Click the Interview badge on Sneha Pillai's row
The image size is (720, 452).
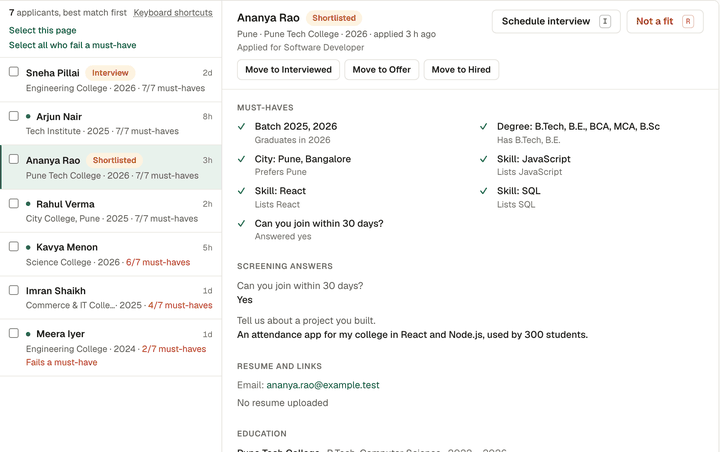pyautogui.click(x=110, y=73)
